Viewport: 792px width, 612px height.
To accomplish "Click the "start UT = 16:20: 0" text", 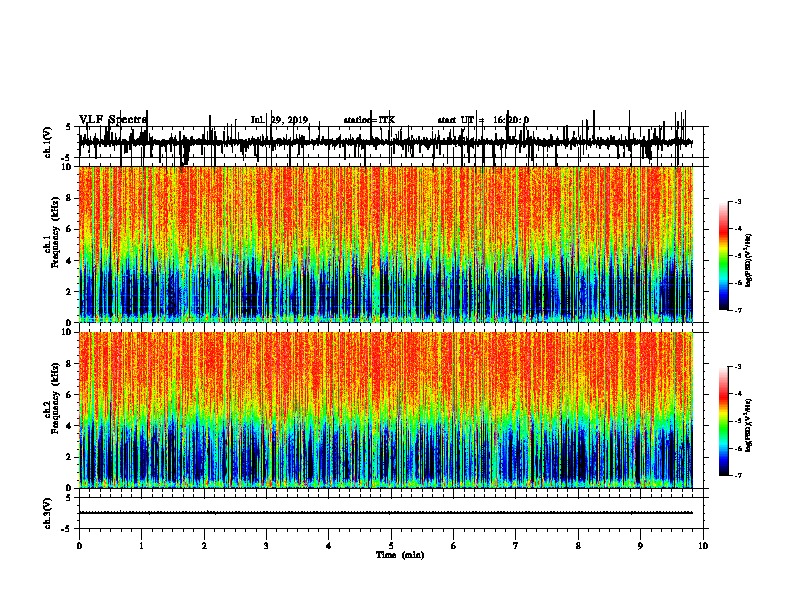I will [483, 120].
